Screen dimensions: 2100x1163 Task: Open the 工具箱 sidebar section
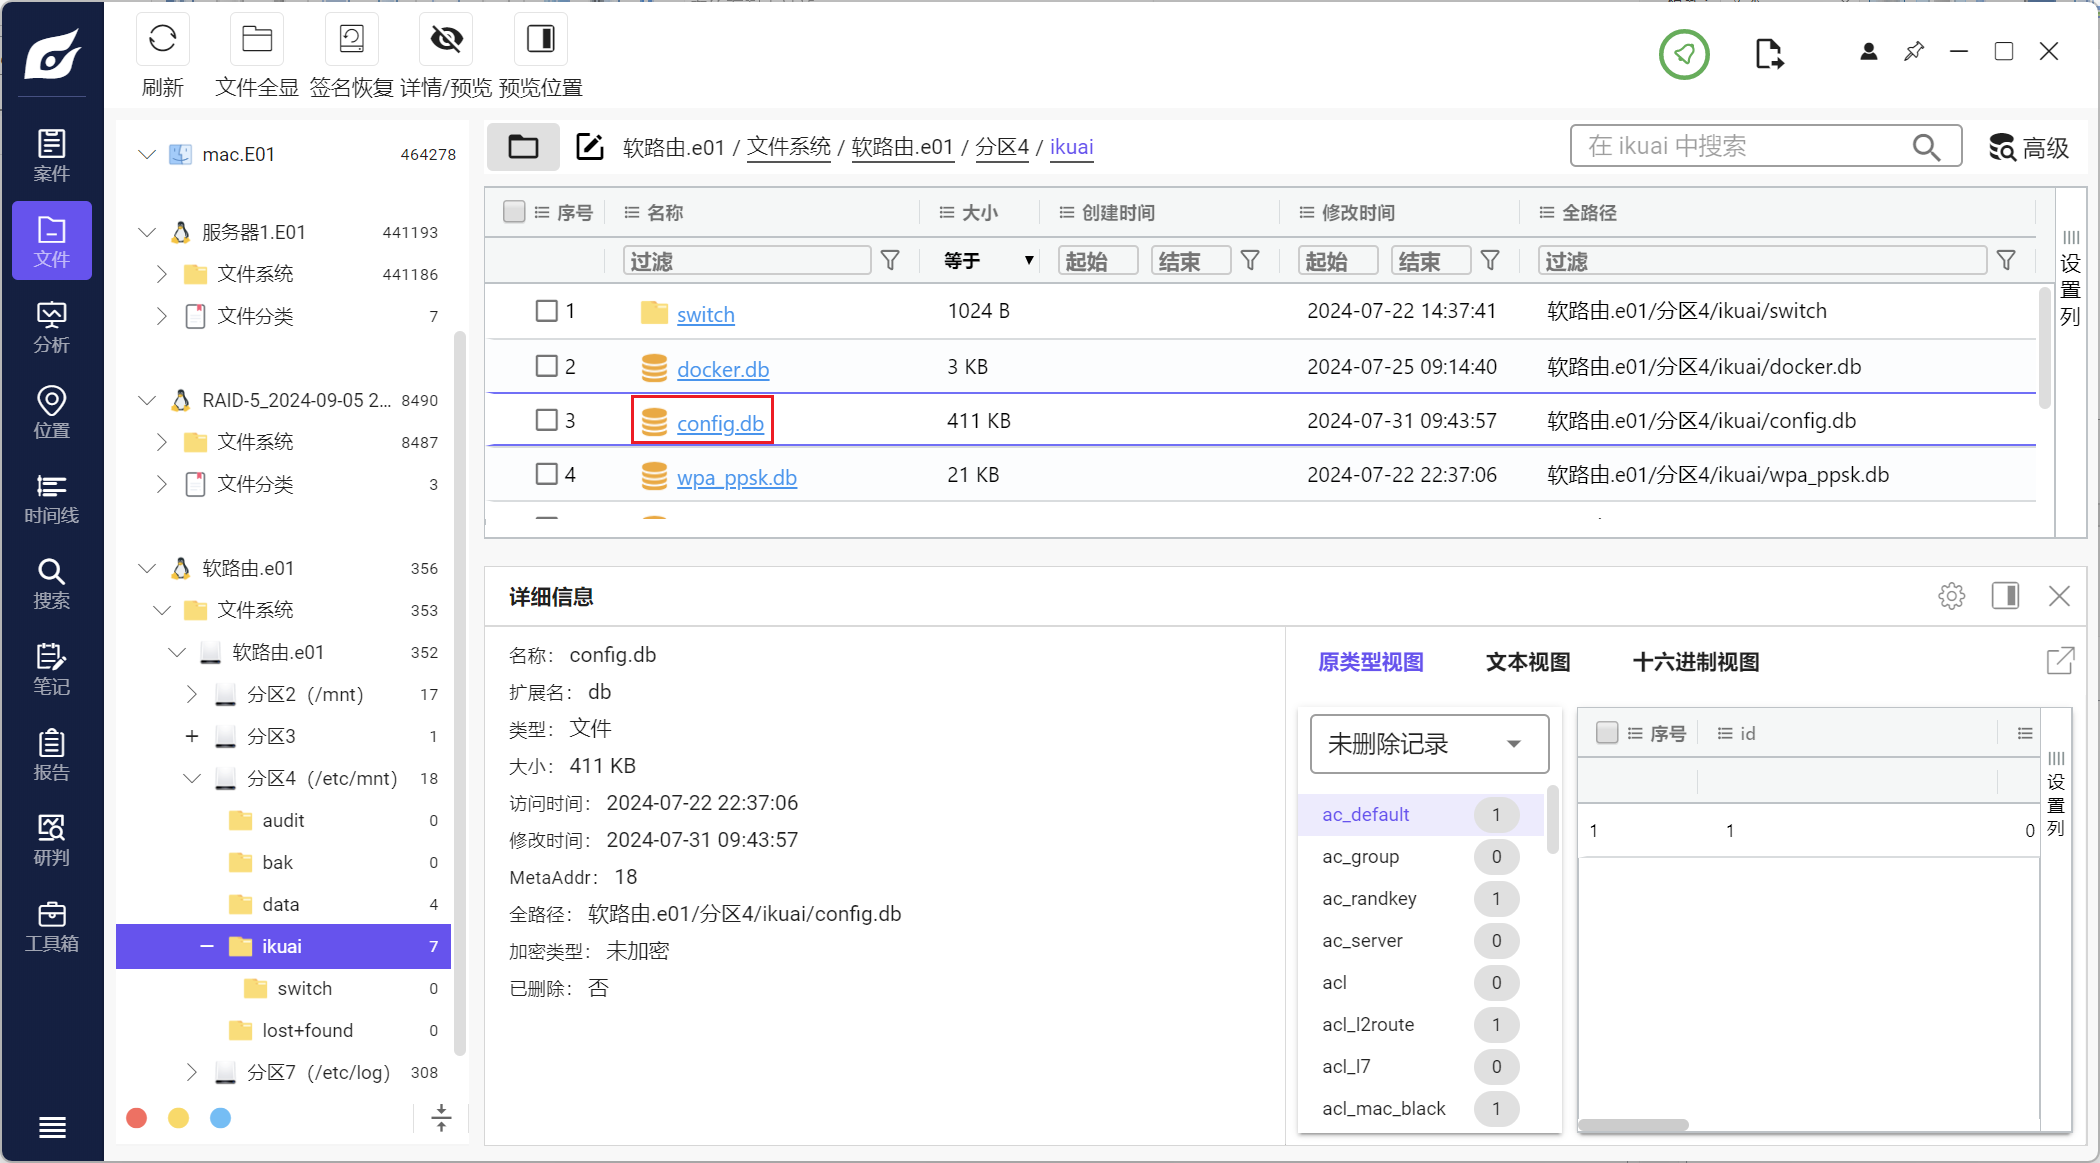click(52, 926)
